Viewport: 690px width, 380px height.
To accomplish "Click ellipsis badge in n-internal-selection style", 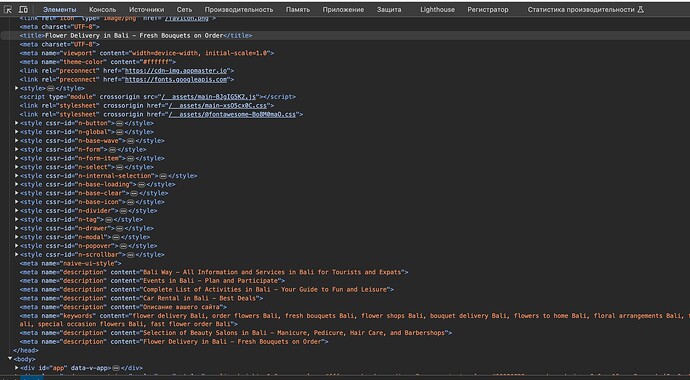I will 163,176.
